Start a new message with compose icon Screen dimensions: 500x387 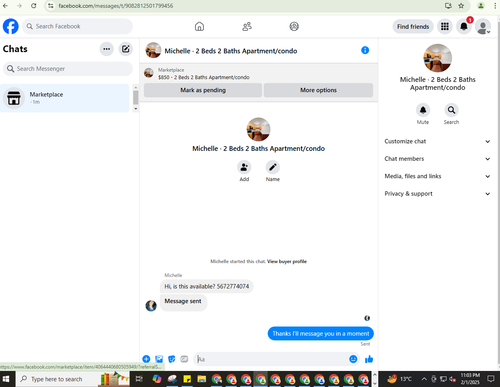pyautogui.click(x=125, y=49)
